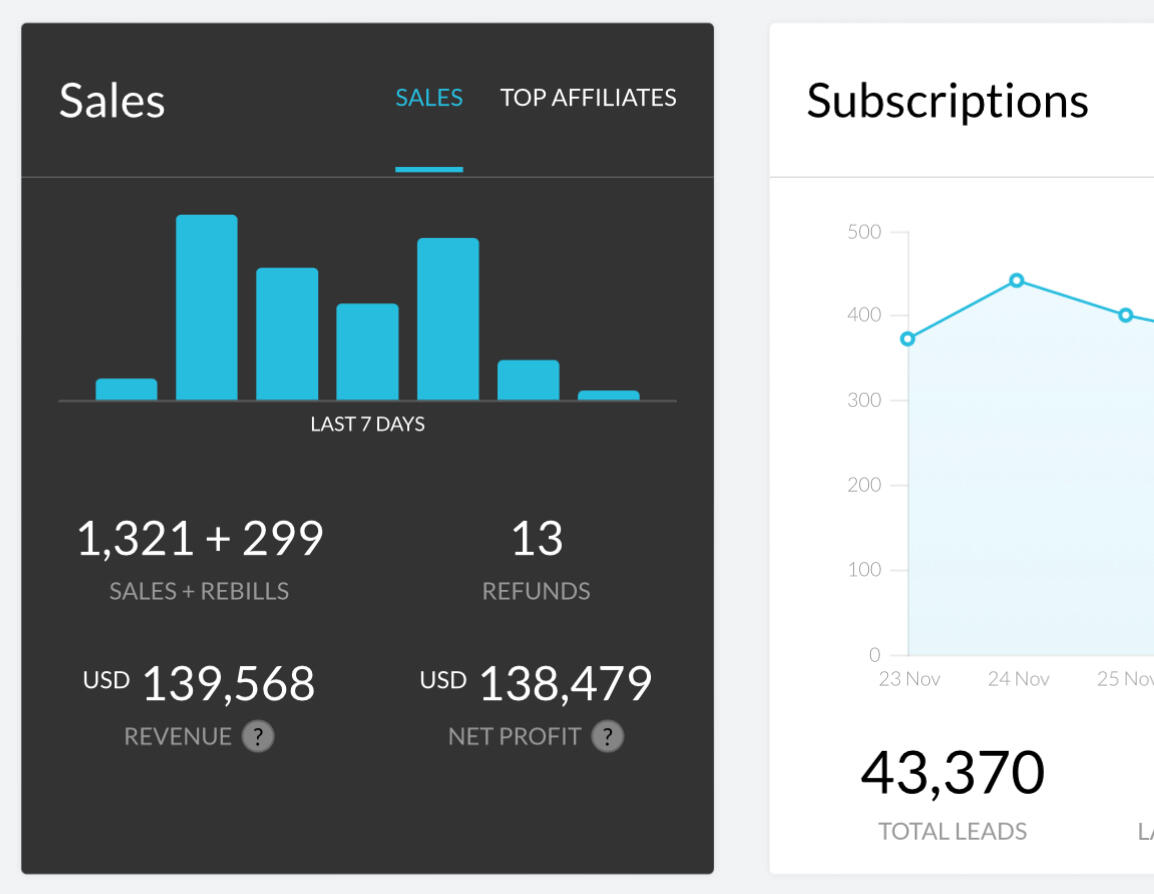Open the Refunds count of 13
This screenshot has width=1154, height=894.
tap(537, 539)
